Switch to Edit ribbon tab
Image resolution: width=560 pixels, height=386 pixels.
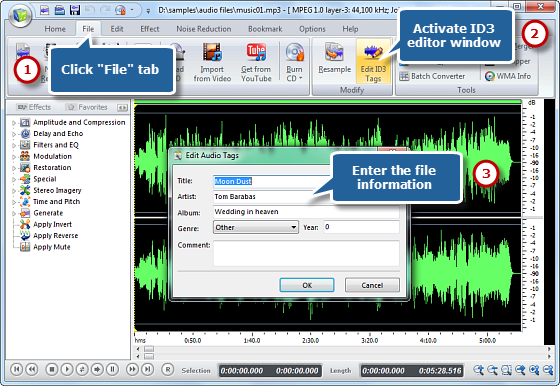click(117, 29)
